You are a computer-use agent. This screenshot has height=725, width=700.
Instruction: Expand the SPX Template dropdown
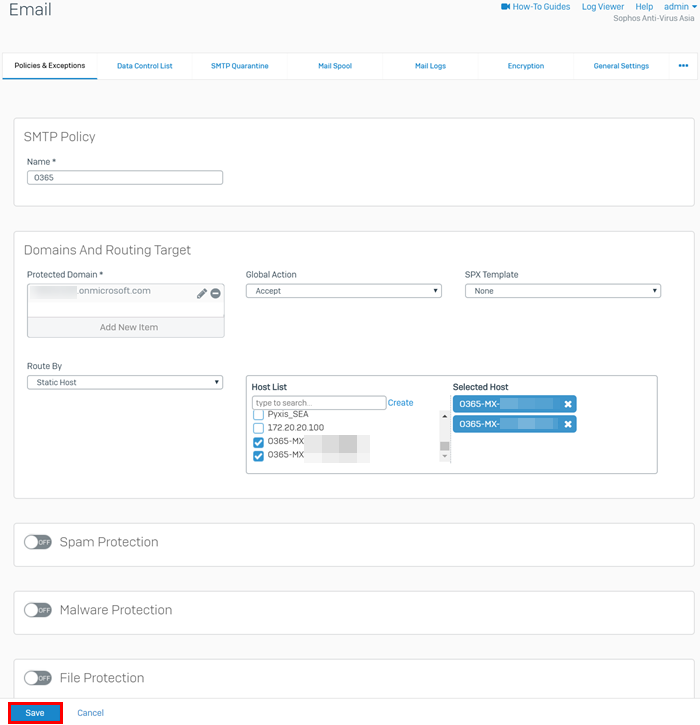coord(562,291)
